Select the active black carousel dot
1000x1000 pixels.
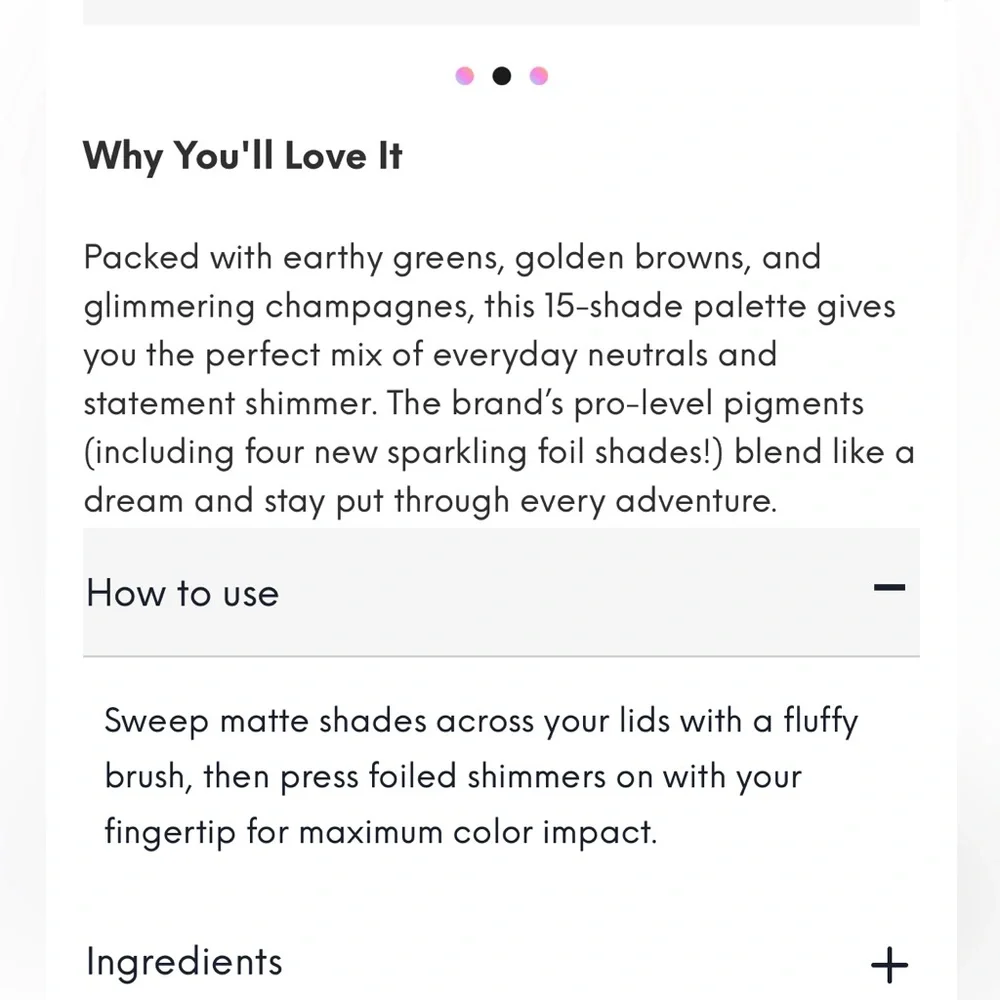click(x=502, y=76)
